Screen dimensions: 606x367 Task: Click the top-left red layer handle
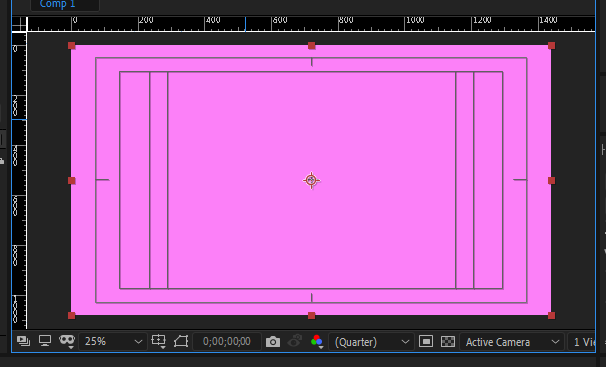(71, 46)
